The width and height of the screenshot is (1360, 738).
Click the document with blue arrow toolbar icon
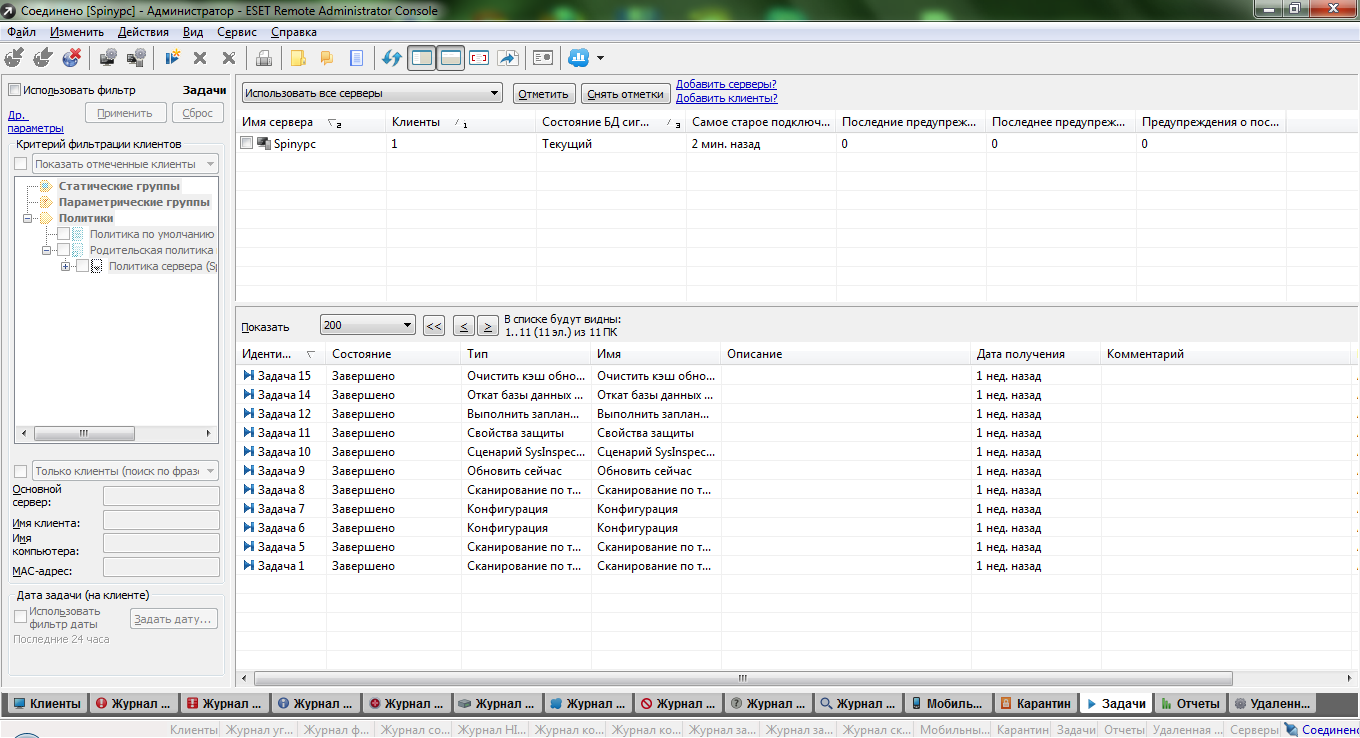pyautogui.click(x=508, y=58)
